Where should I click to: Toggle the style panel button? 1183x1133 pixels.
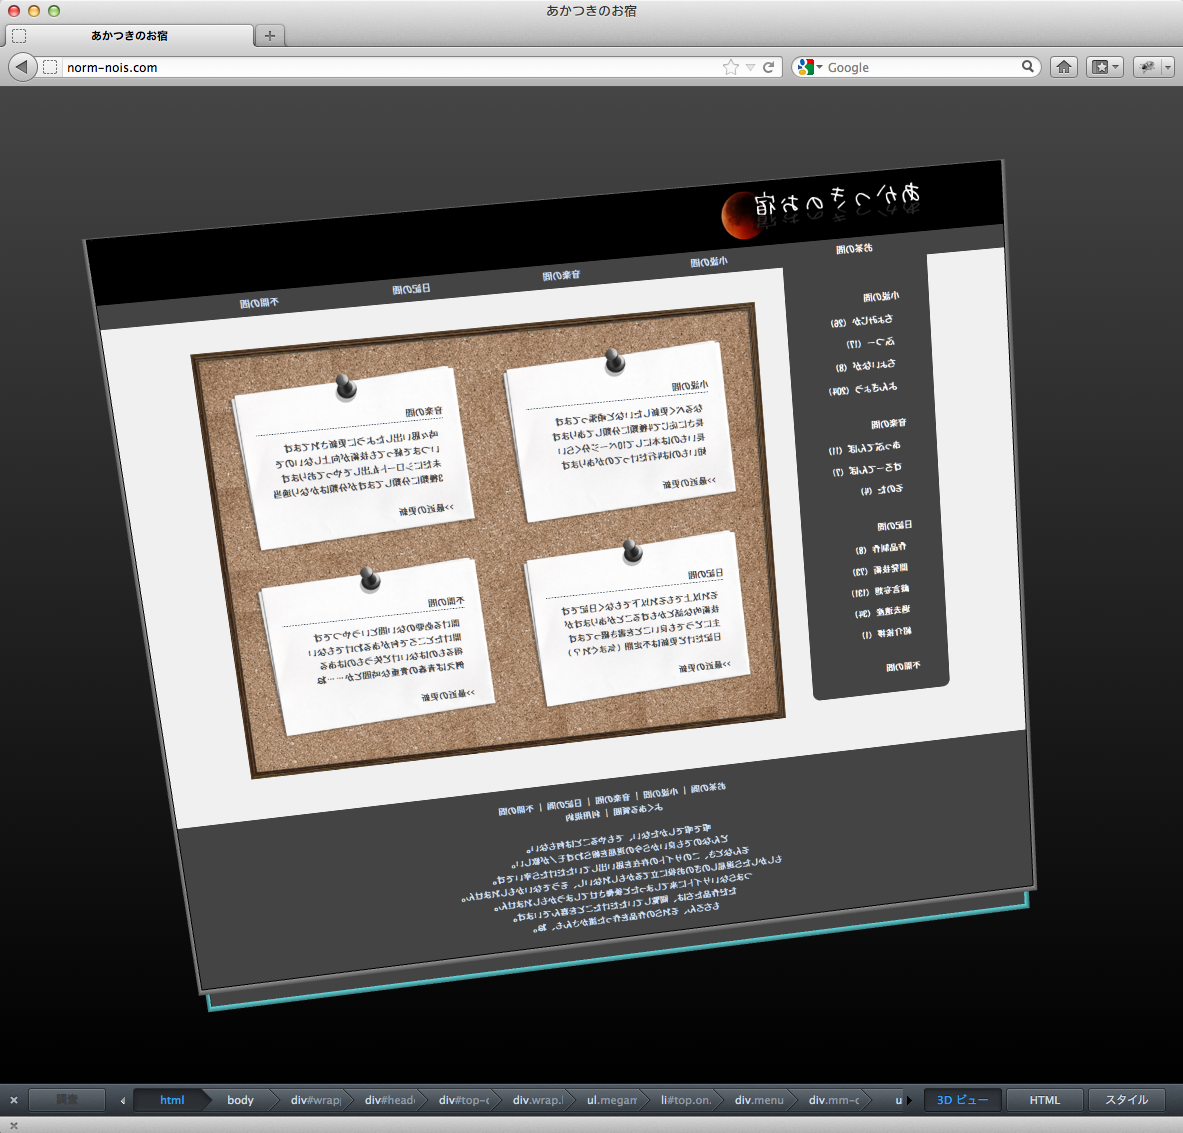tap(1126, 1100)
